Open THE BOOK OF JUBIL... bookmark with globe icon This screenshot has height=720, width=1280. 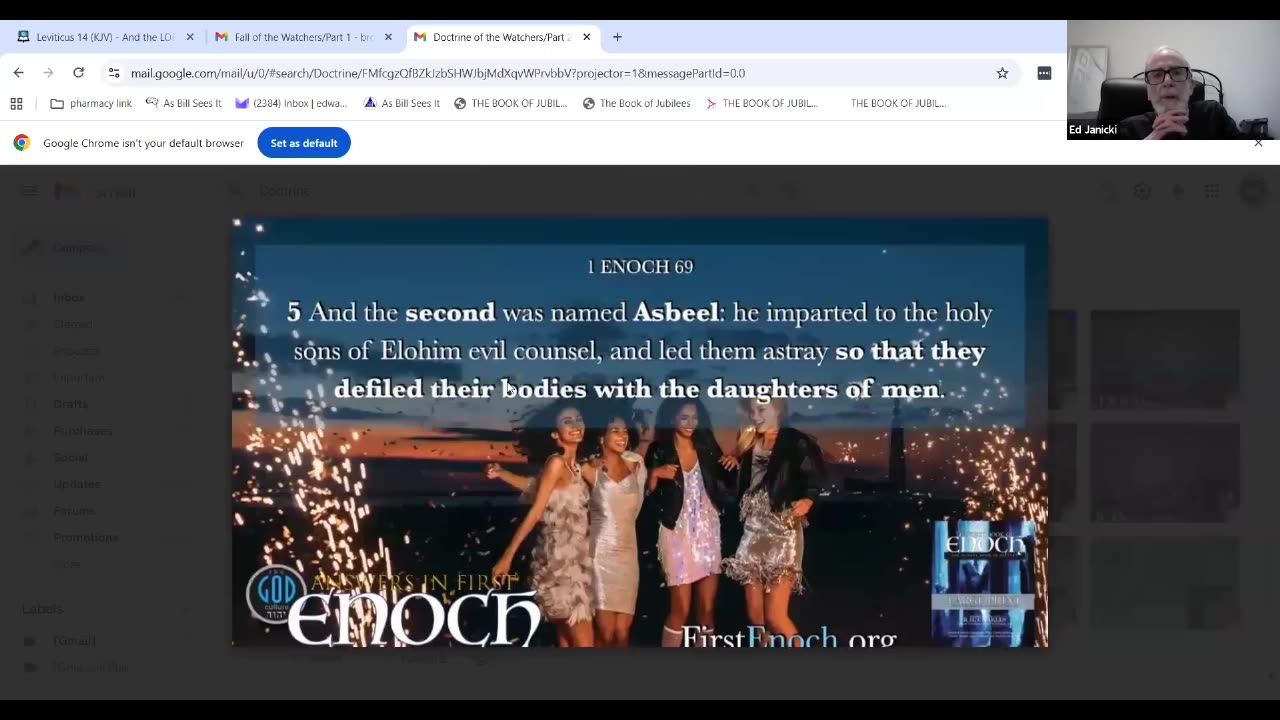click(x=510, y=103)
